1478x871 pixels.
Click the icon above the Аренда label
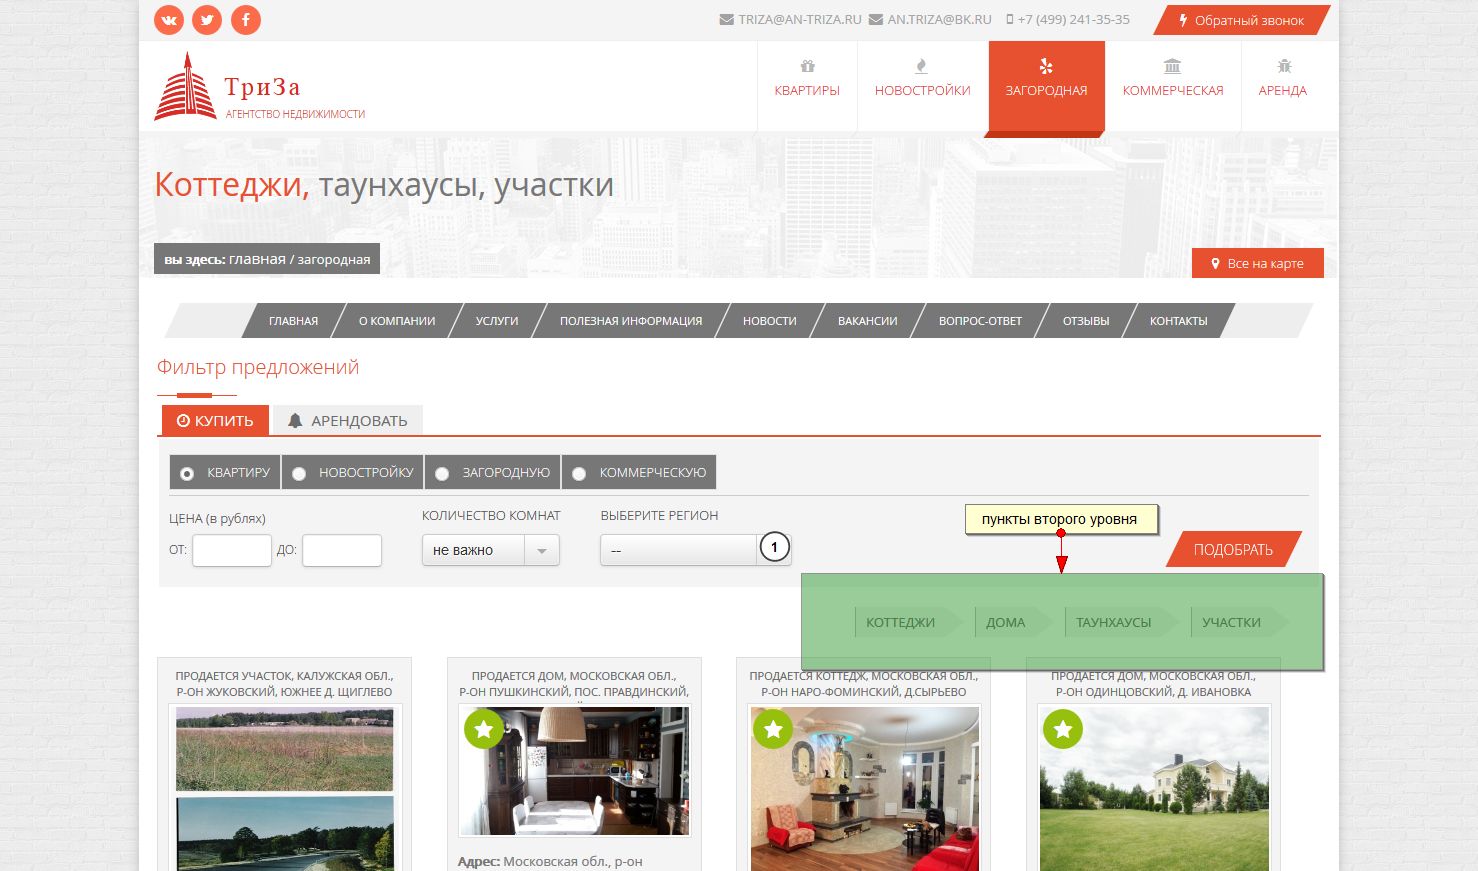pyautogui.click(x=1284, y=66)
